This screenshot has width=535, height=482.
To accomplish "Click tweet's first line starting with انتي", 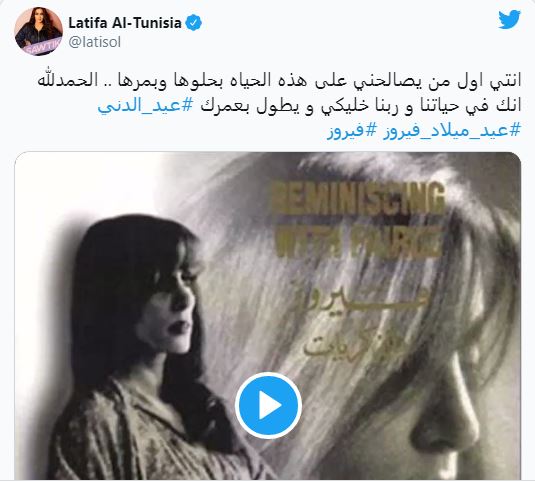I will coord(279,80).
